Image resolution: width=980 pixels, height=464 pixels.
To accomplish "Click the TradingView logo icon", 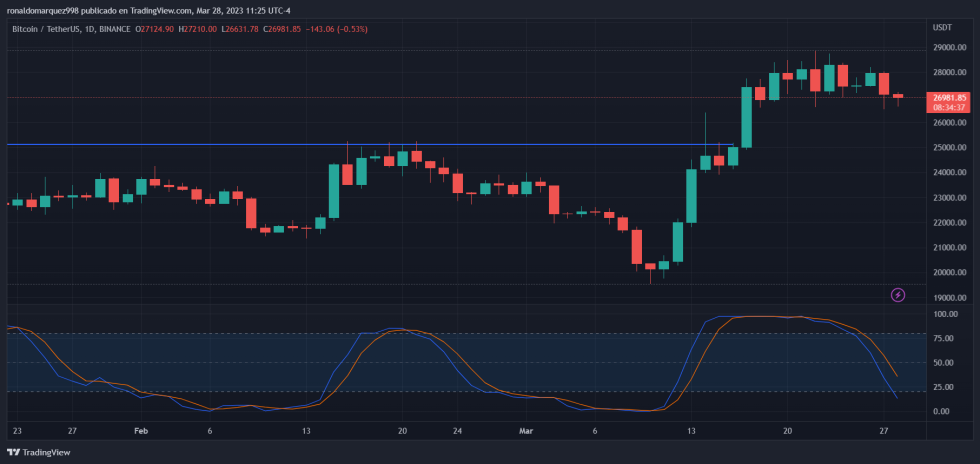I will [14, 452].
